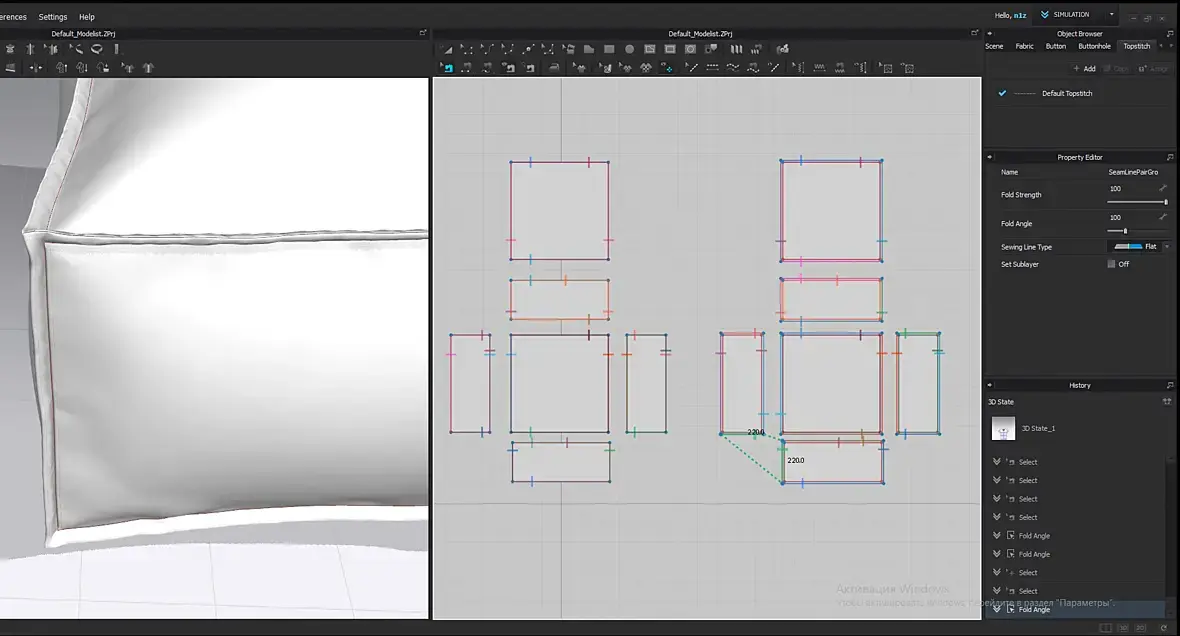The width and height of the screenshot is (1180, 636).
Task: Open the Help menu
Action: 87,17
